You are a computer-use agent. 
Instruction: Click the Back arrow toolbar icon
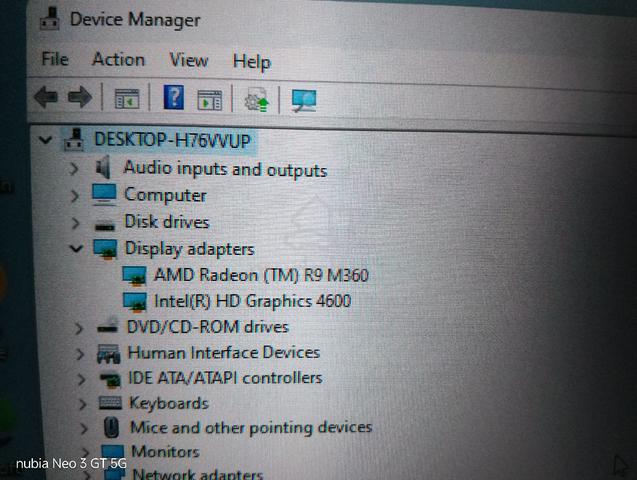[46, 97]
